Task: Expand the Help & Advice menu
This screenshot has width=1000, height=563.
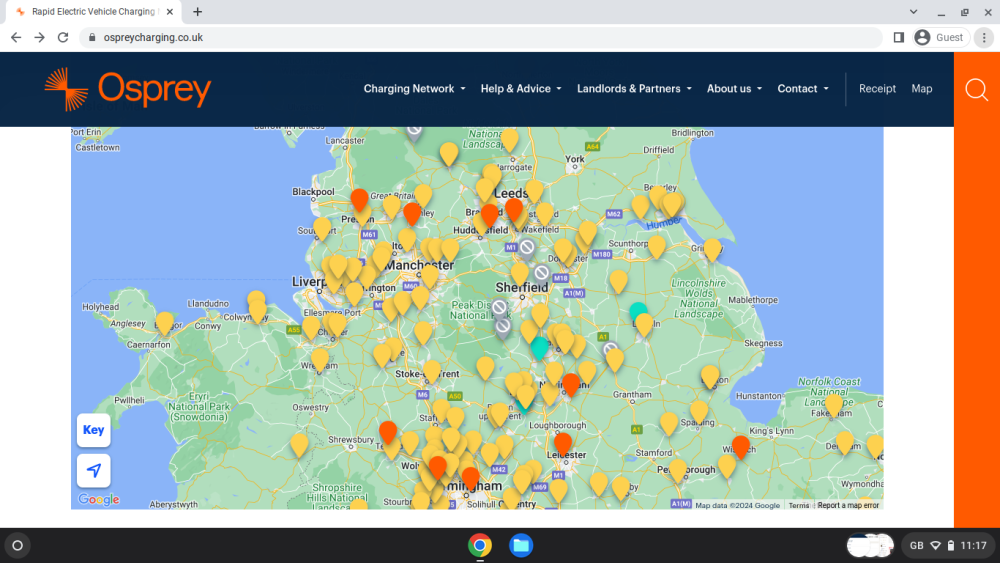Action: point(521,89)
